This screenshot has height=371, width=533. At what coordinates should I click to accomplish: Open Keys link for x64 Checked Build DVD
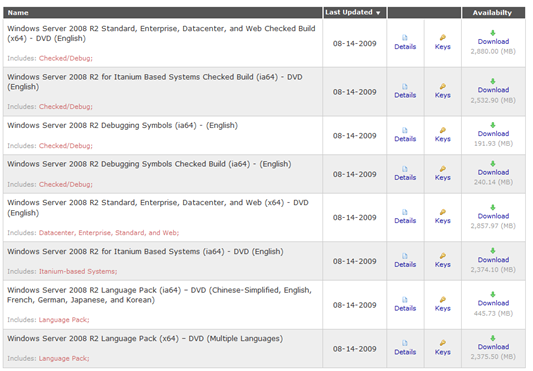443,47
